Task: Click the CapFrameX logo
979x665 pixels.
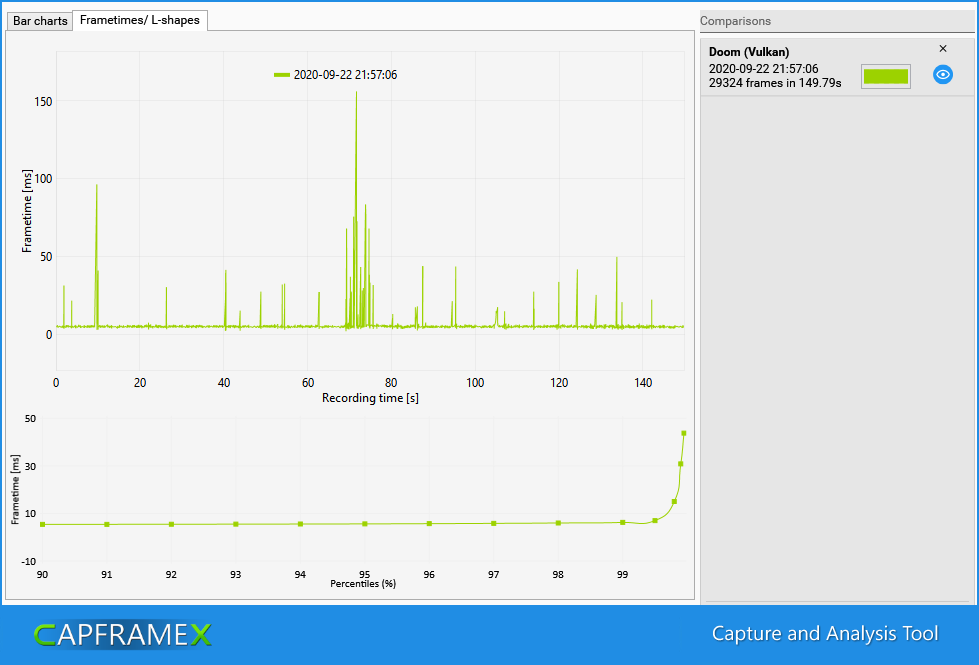Action: click(x=123, y=635)
